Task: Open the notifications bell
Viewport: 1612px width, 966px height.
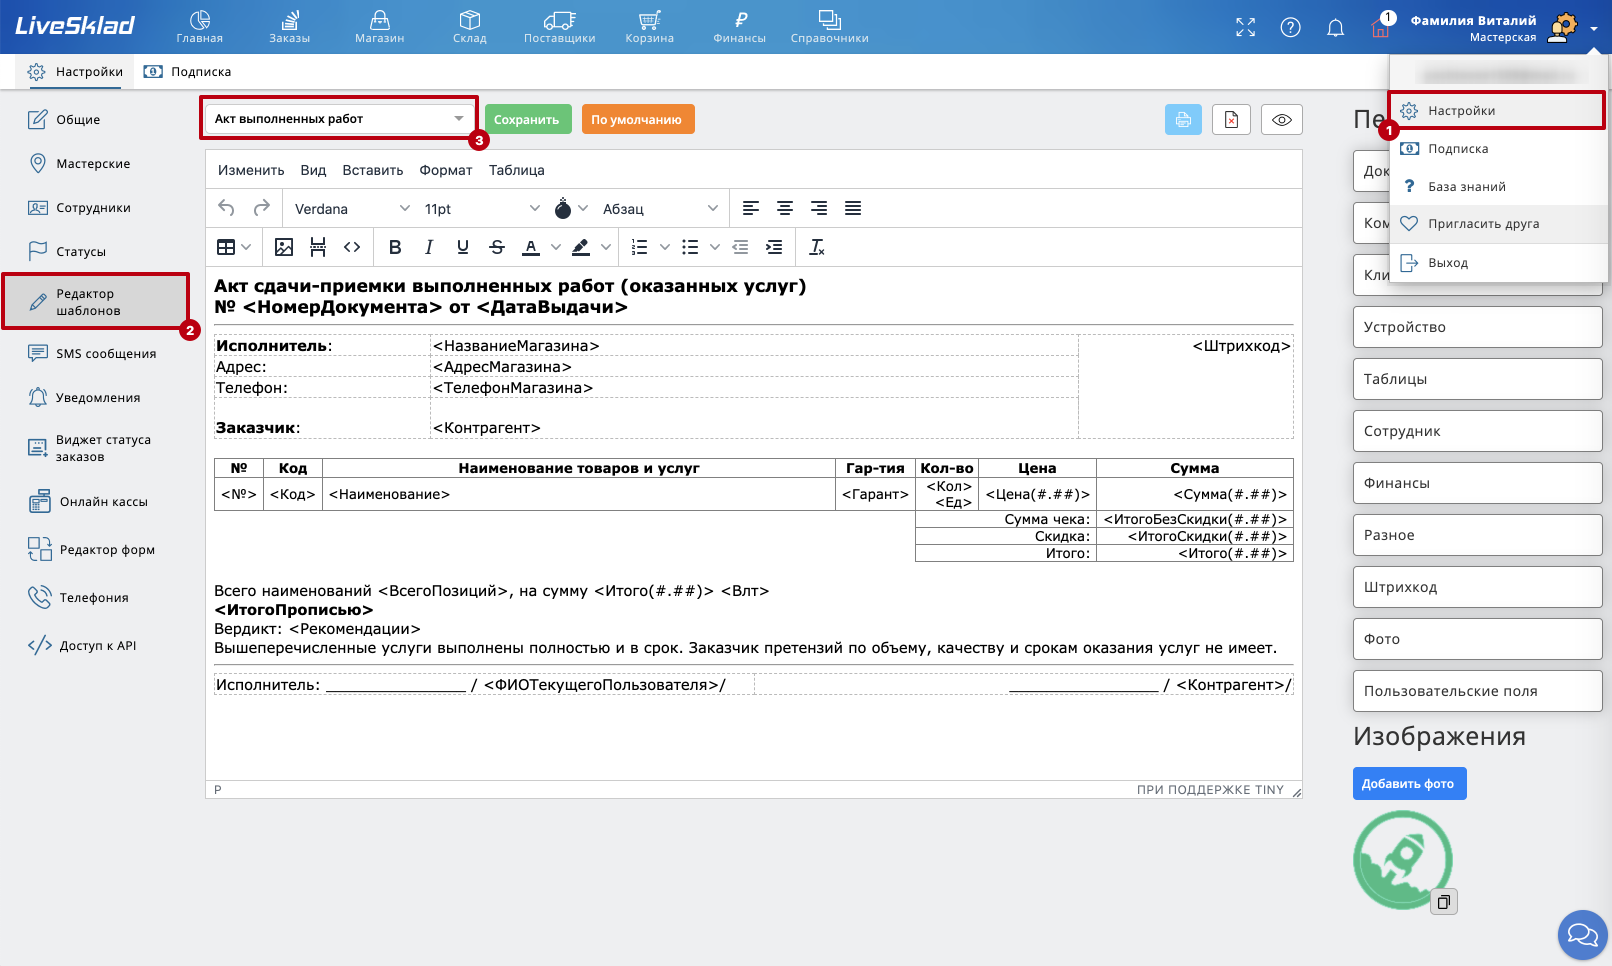Action: pyautogui.click(x=1335, y=27)
